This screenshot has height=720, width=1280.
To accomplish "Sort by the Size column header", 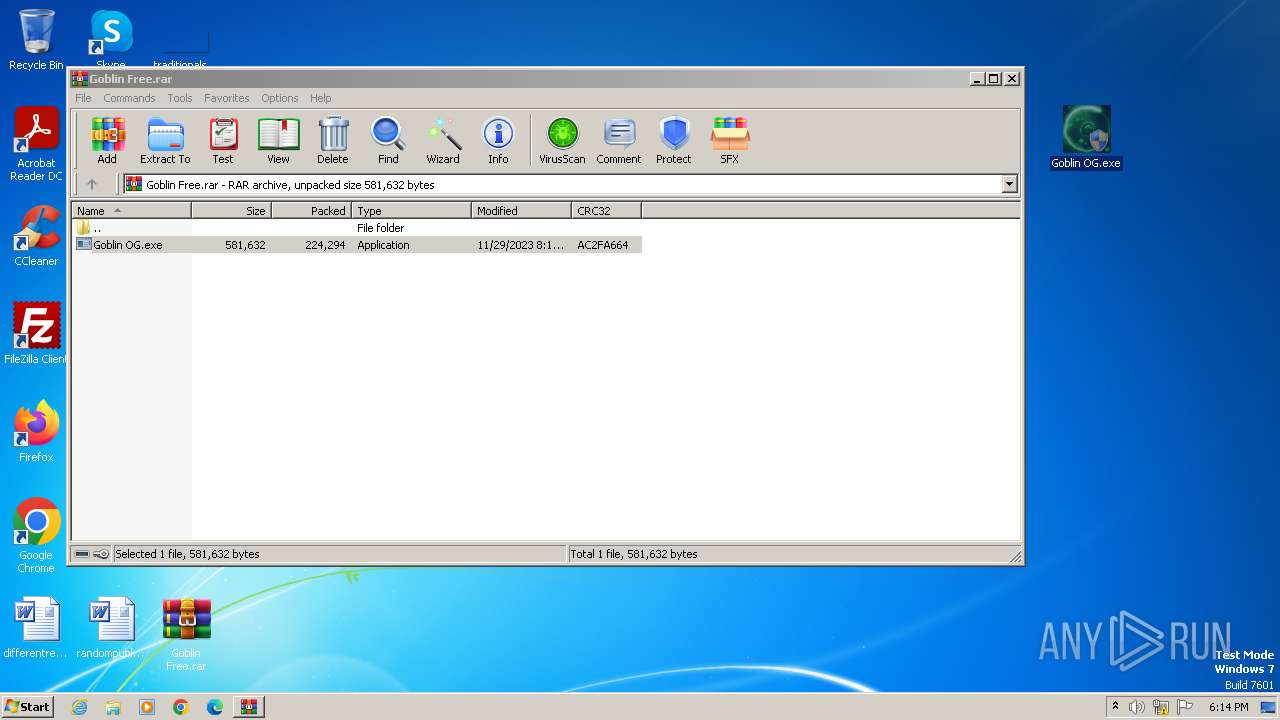I will [x=231, y=211].
